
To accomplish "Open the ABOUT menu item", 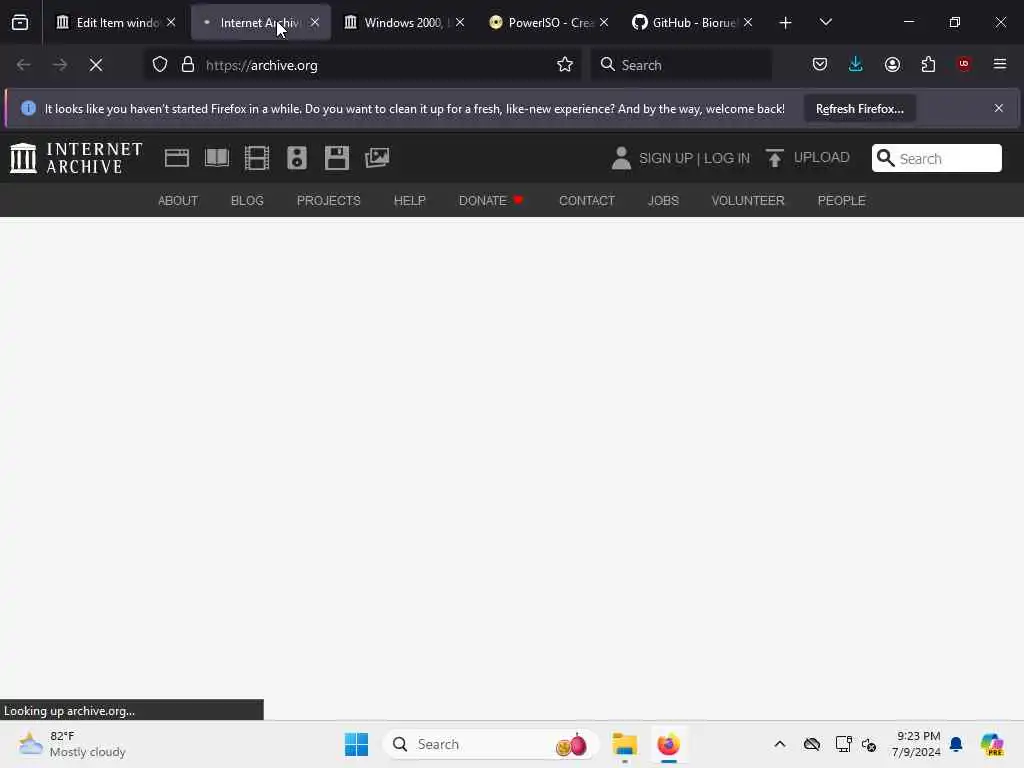I will (x=178, y=200).
